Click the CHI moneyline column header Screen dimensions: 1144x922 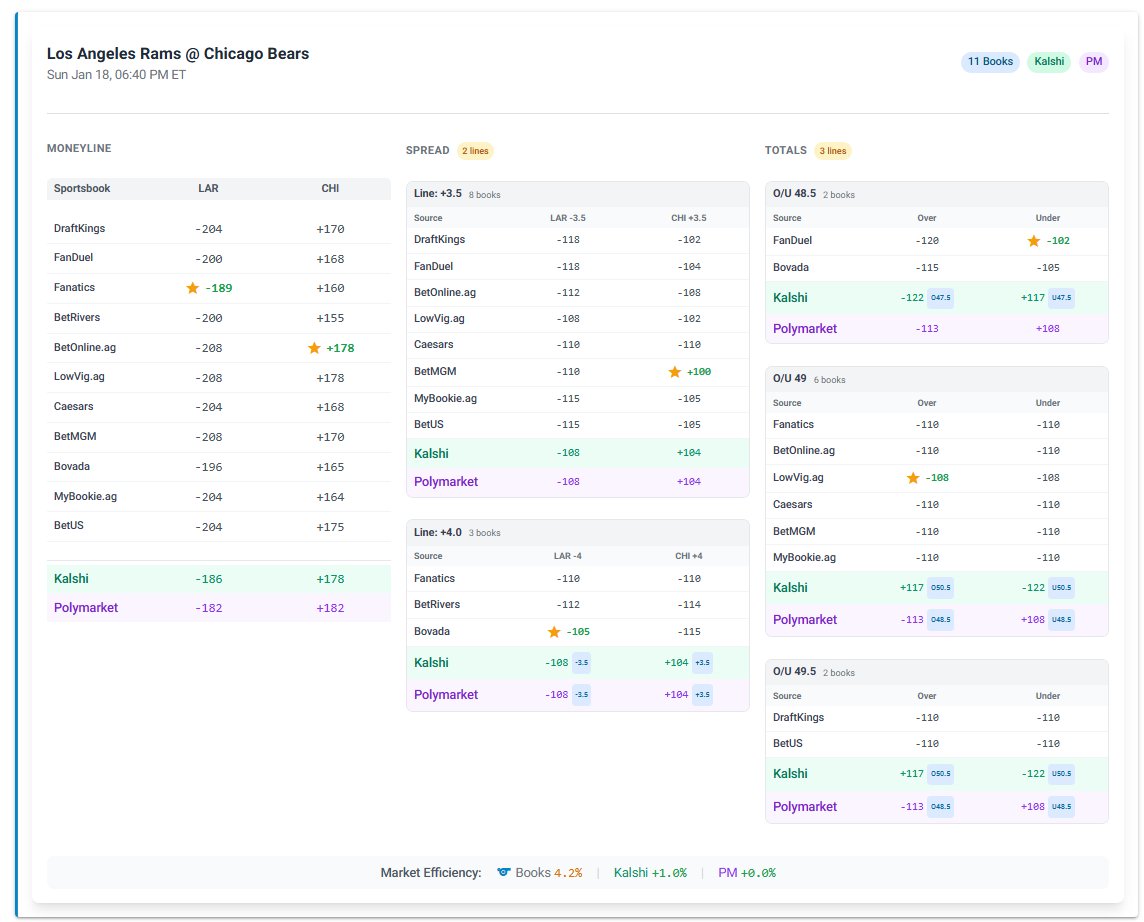[x=331, y=188]
